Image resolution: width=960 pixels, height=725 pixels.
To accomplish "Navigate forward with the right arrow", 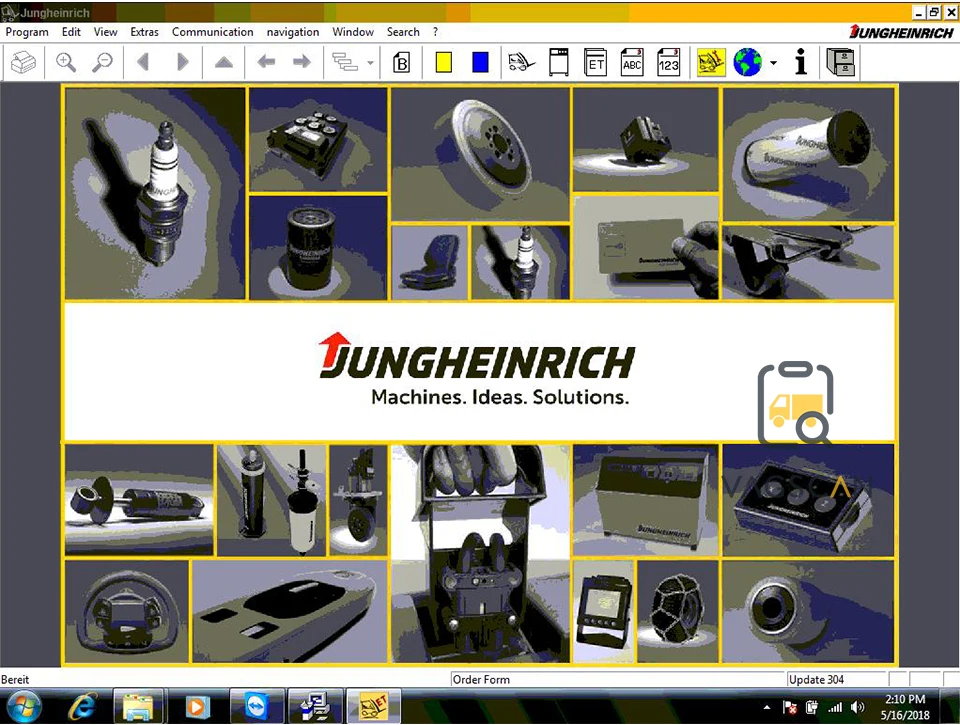I will point(302,61).
